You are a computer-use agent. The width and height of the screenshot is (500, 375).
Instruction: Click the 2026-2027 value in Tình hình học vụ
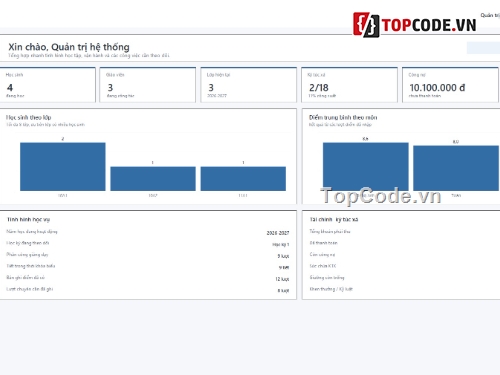(x=278, y=233)
